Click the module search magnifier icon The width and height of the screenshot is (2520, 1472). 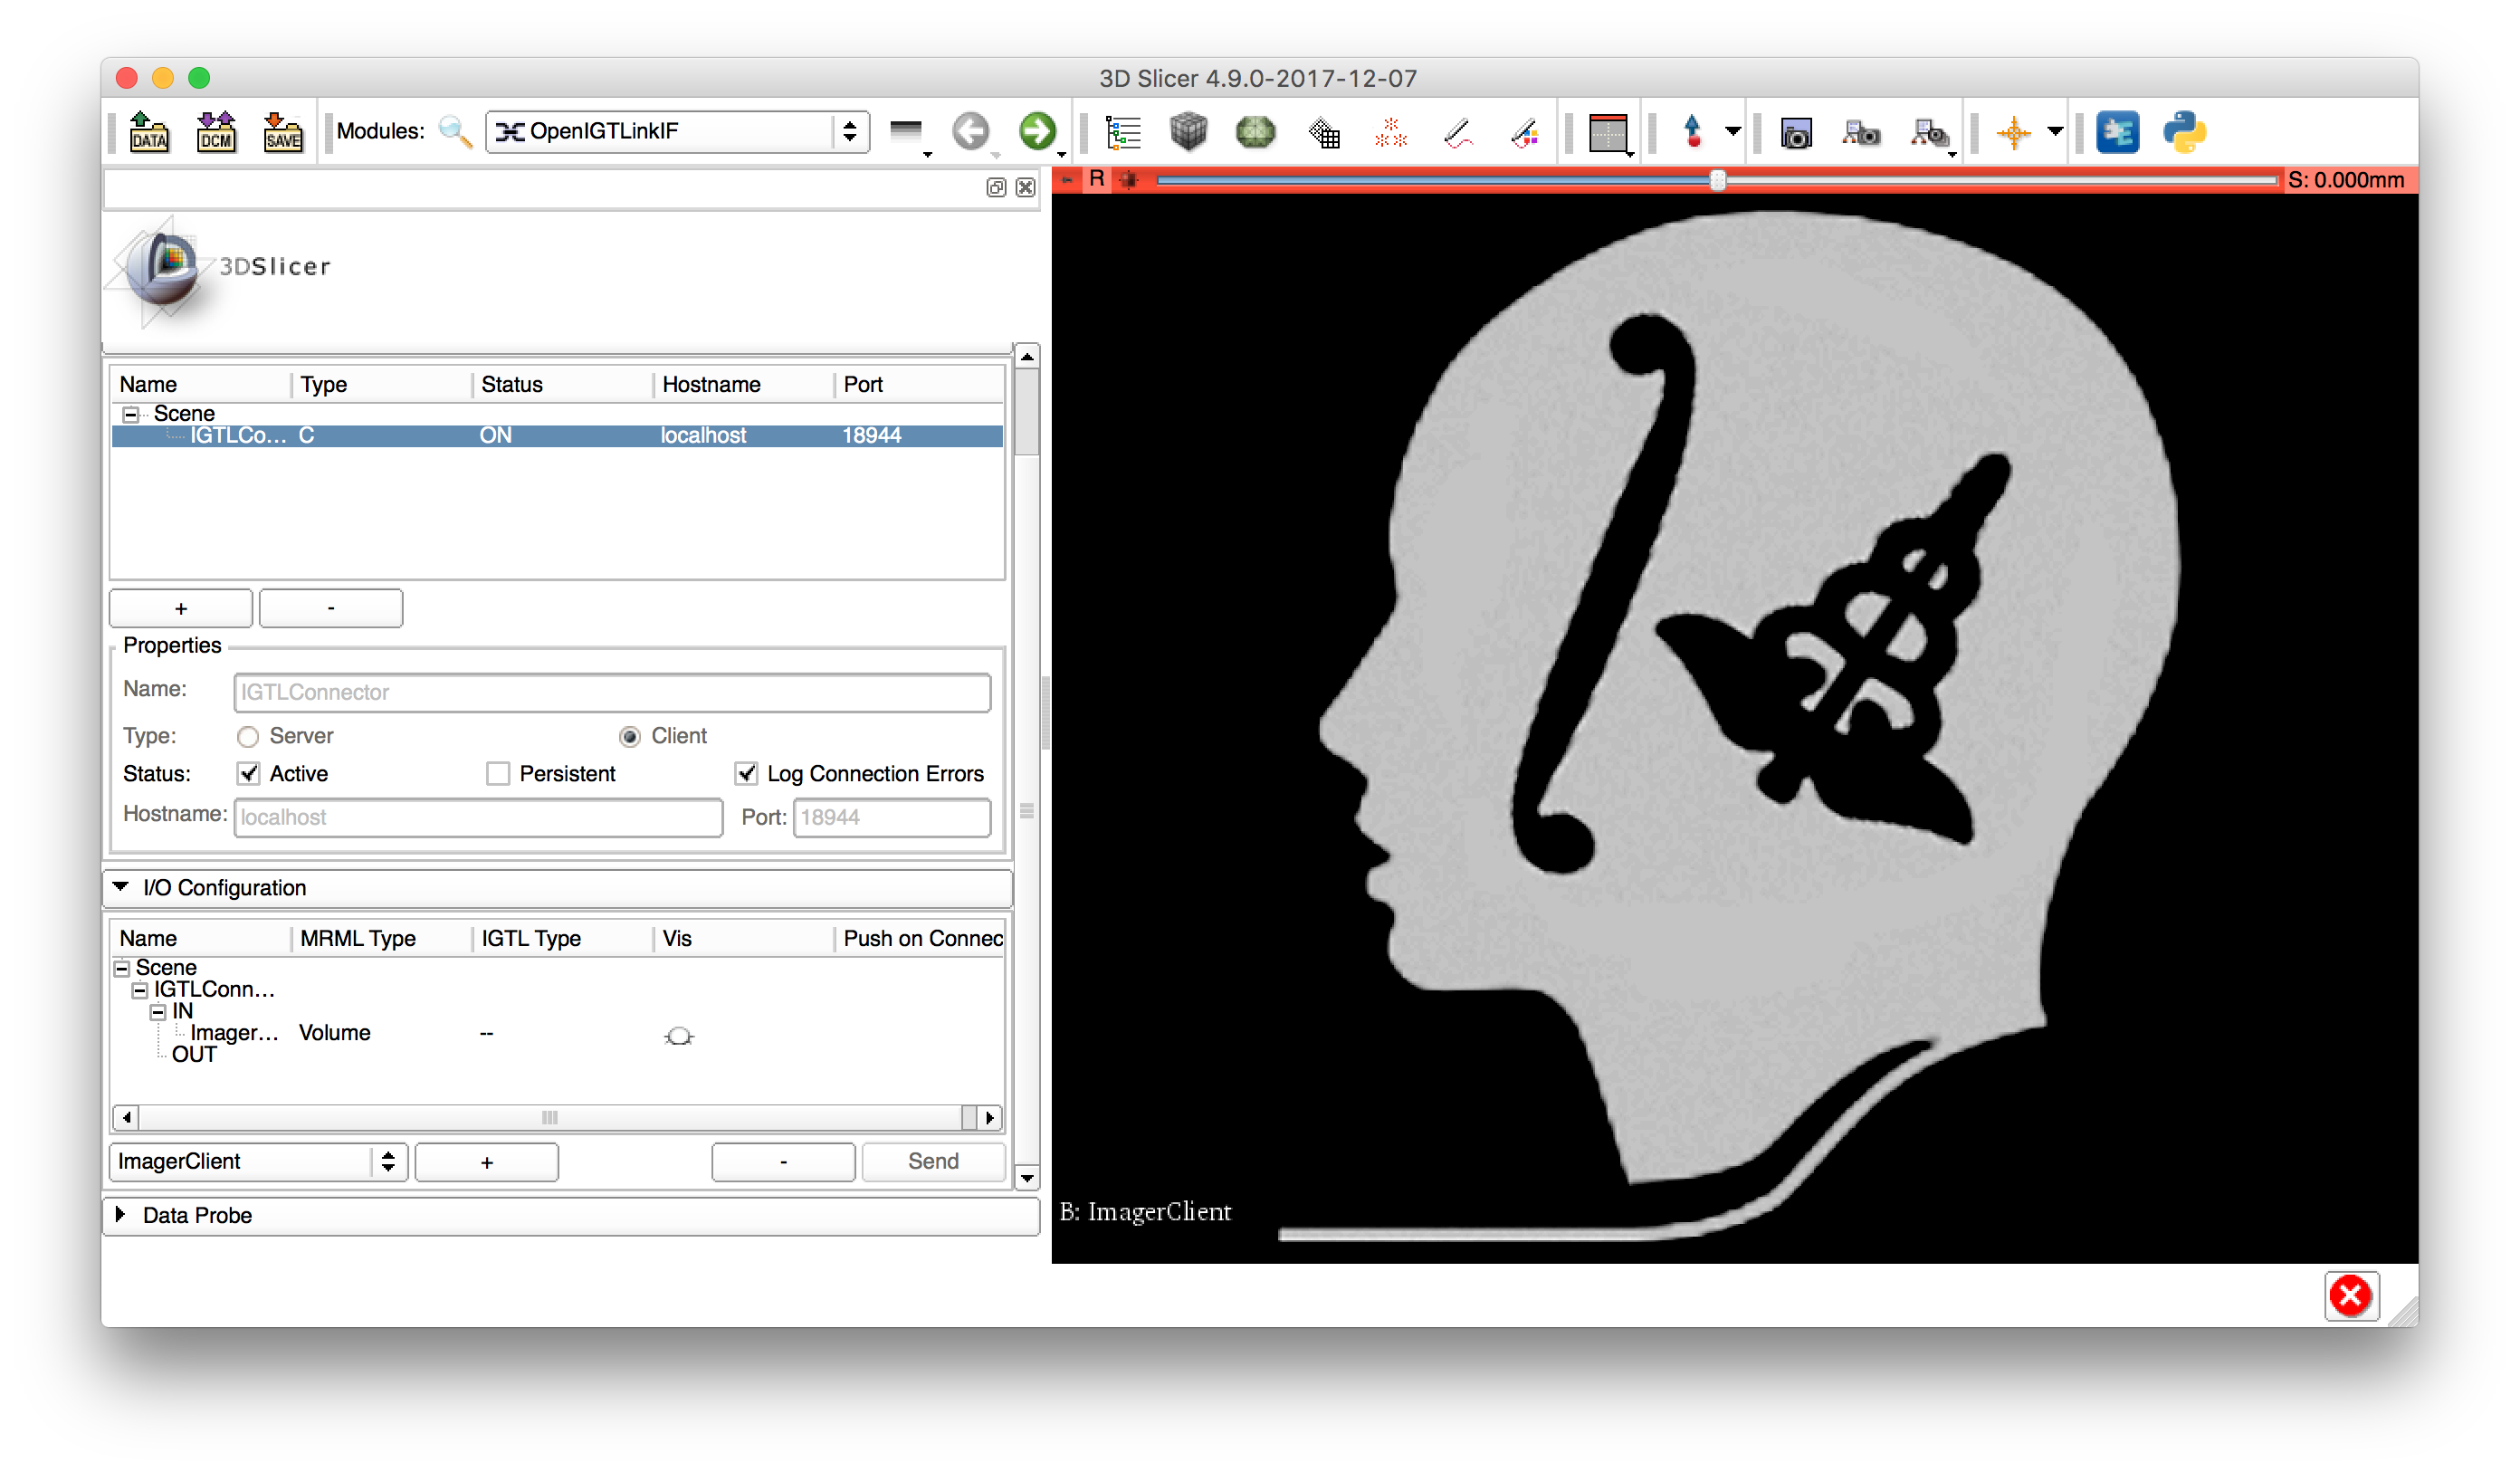455,131
